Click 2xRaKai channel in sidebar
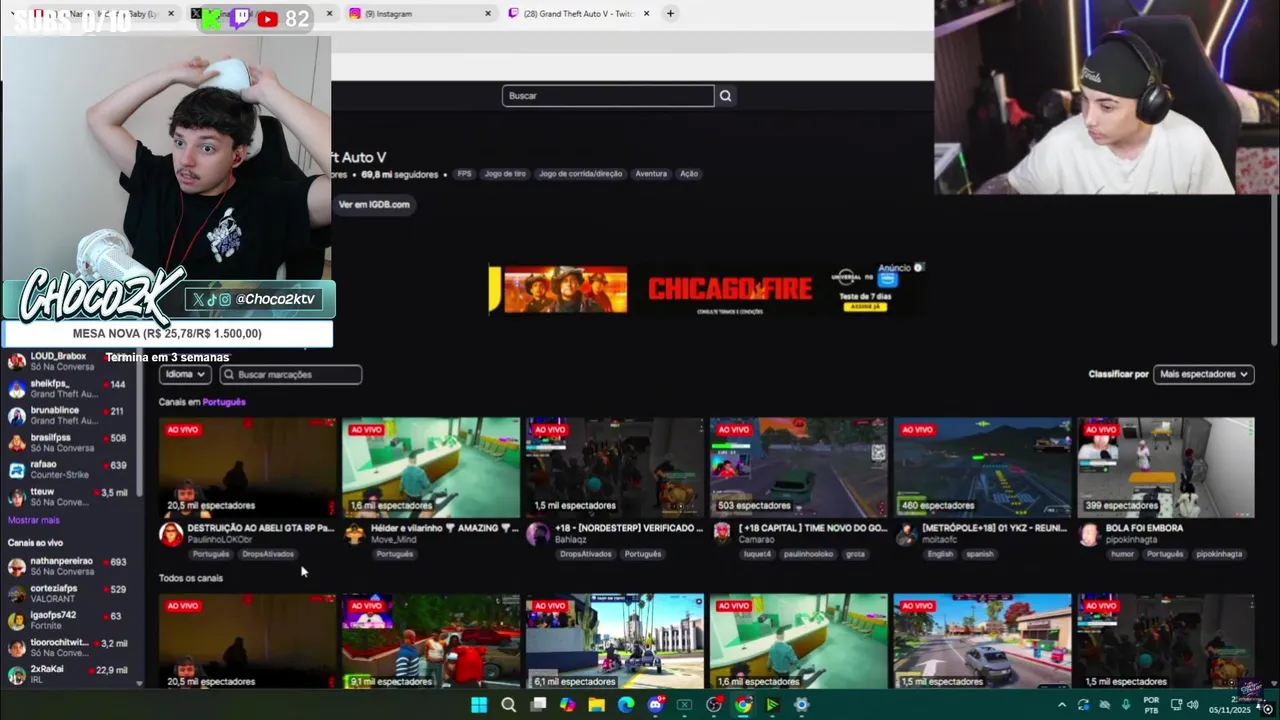The image size is (1280, 720). coord(68,674)
